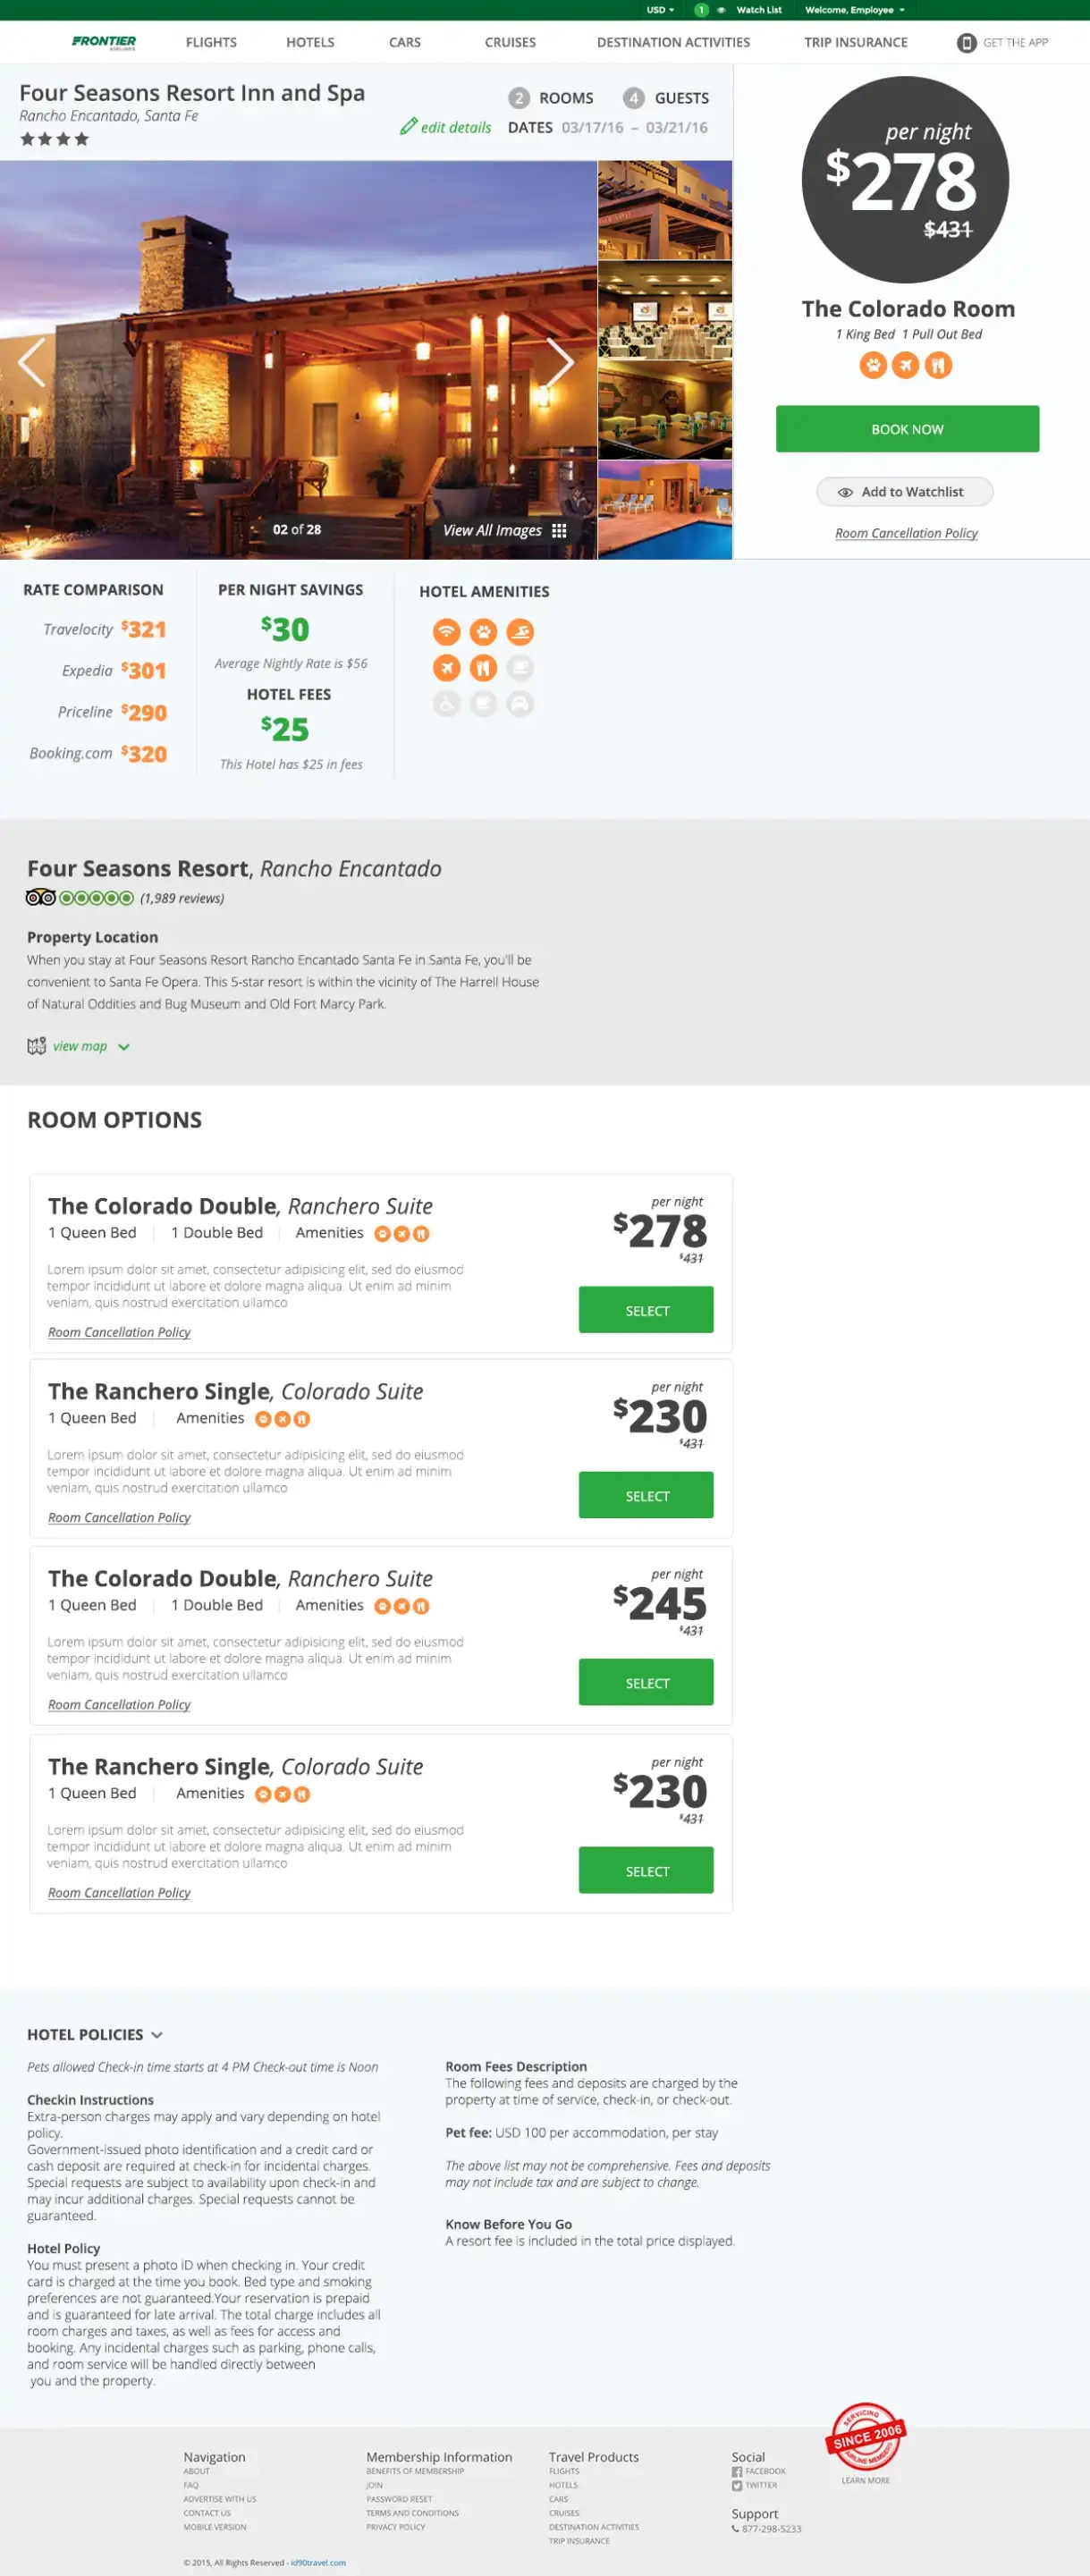Open the Welcome, Employee account dropdown
1090x2576 pixels.
(x=855, y=10)
